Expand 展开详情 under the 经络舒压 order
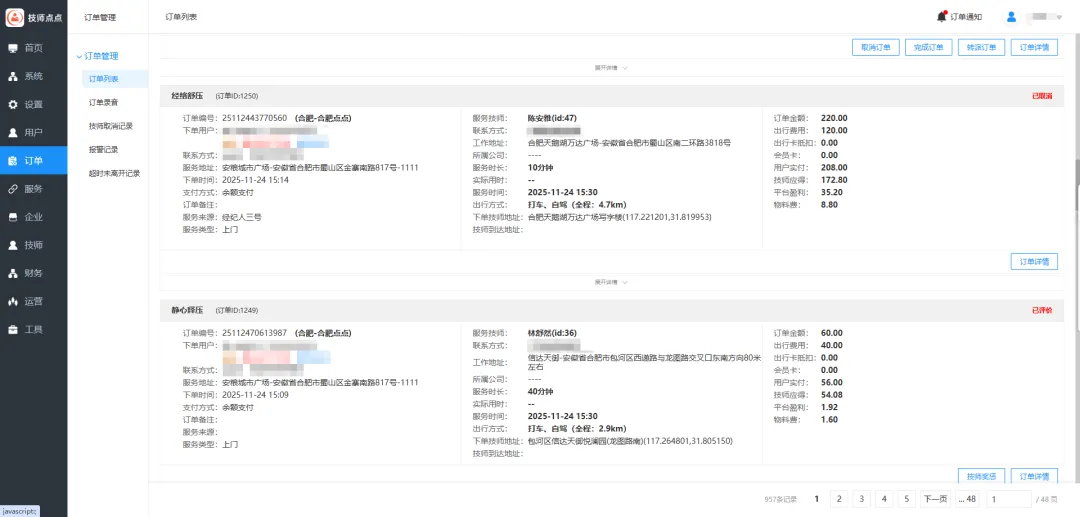Image resolution: width=1080 pixels, height=517 pixels. click(611, 282)
